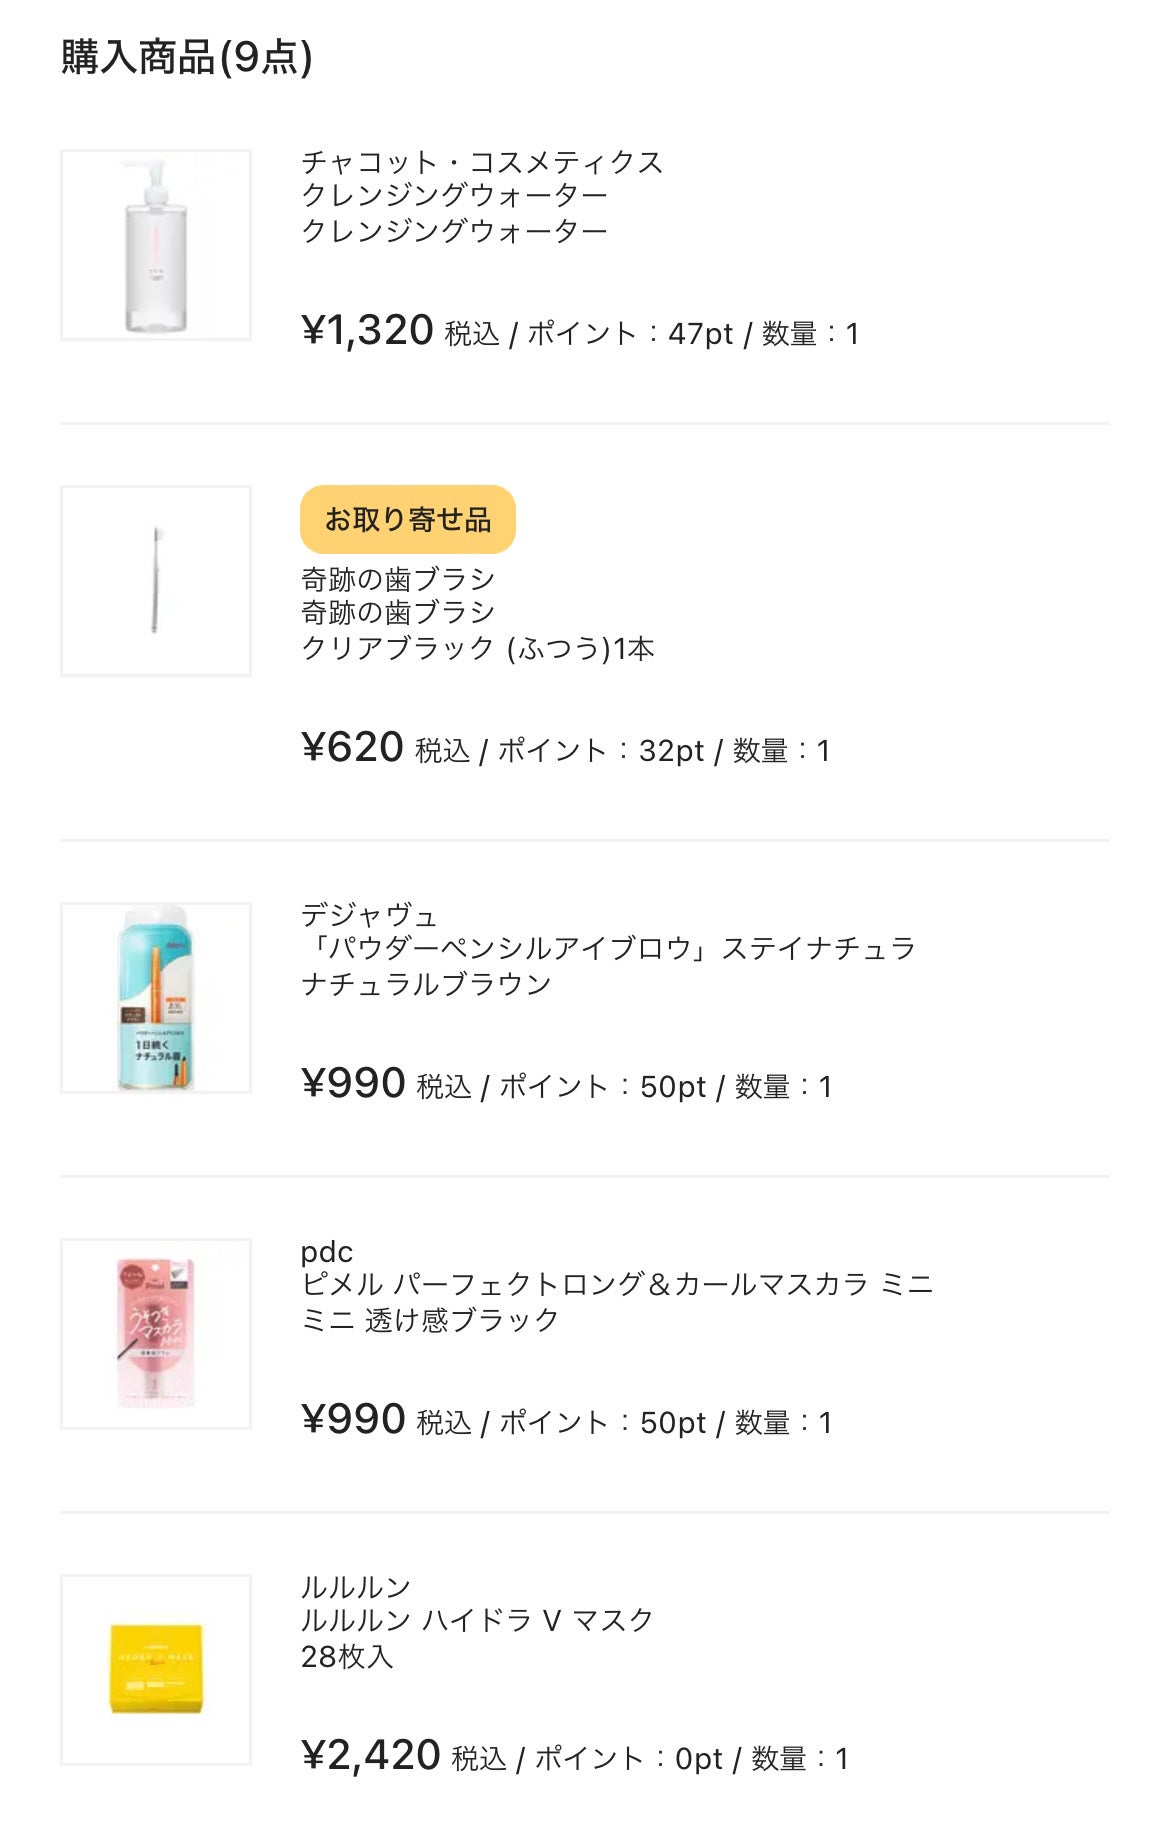Click the デジャヴュ brand name

pos(369,915)
